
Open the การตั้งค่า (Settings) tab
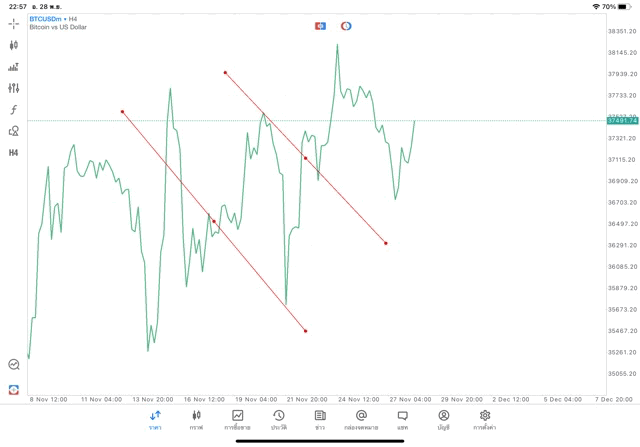485,419
